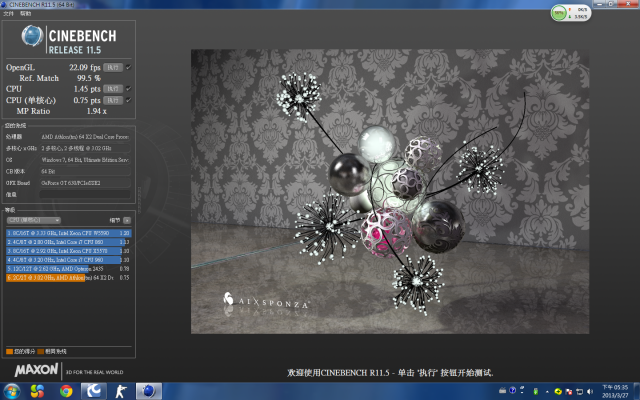
Task: Click the cores field showing 3.02 GHz
Action: tap(85, 148)
